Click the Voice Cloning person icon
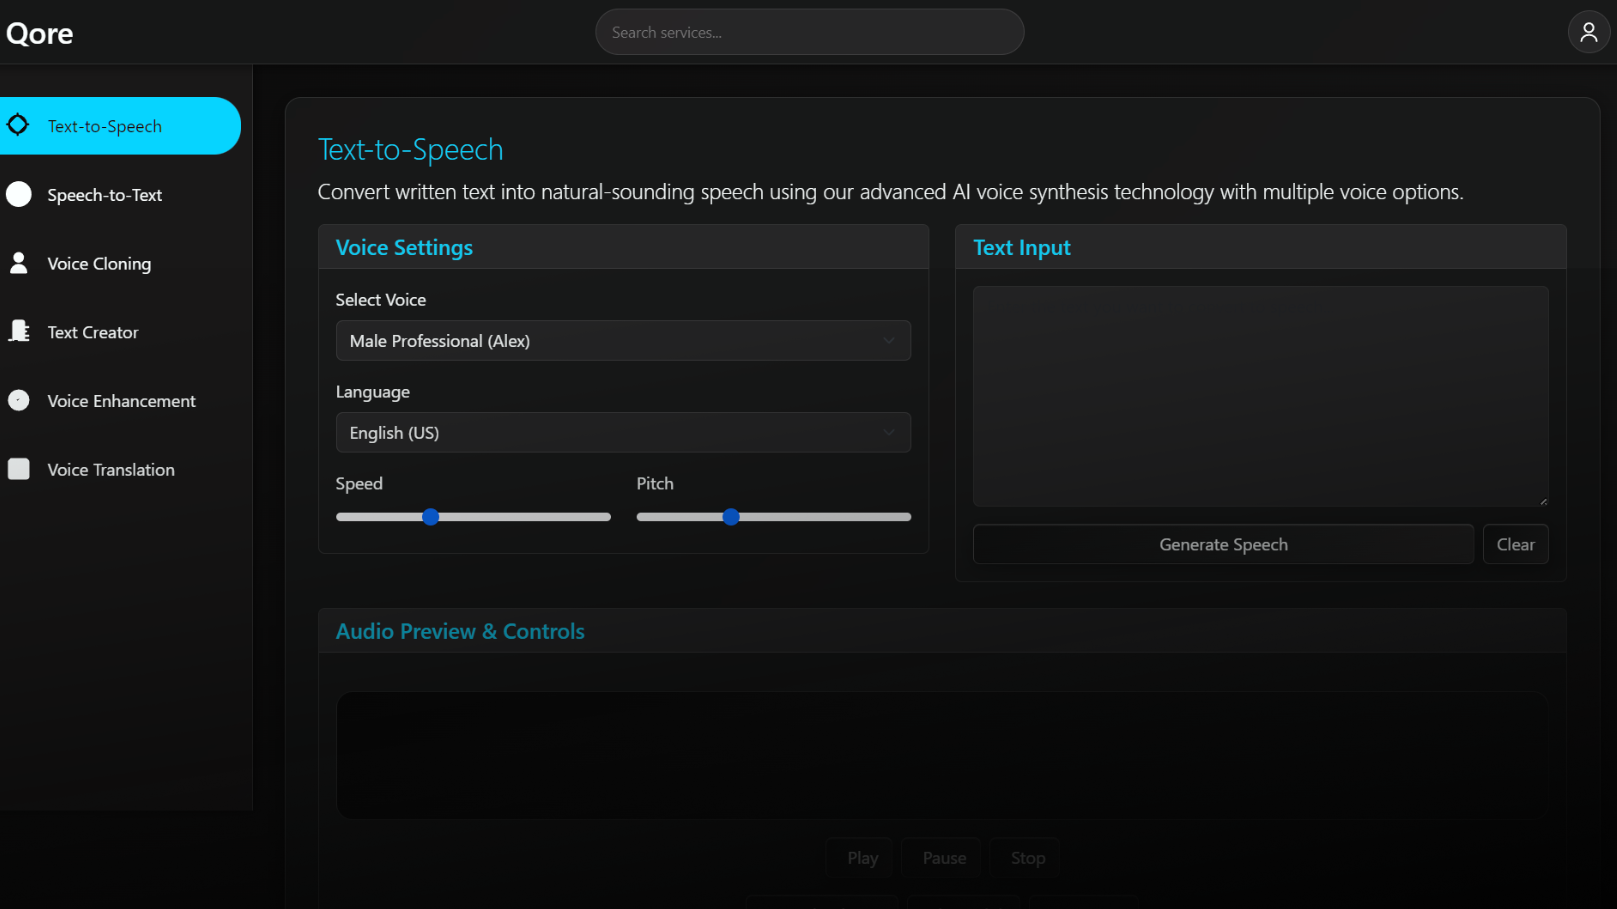This screenshot has height=909, width=1617. [19, 263]
